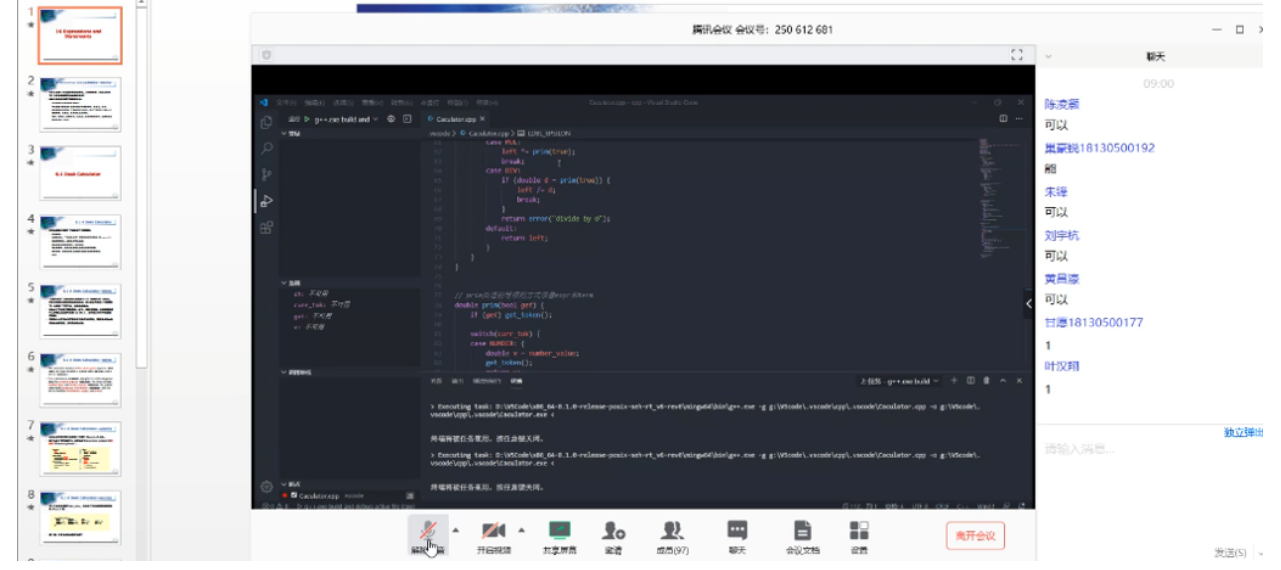The height and width of the screenshot is (570, 1281).
Task: Turn on the video camera
Action: pos(493,532)
